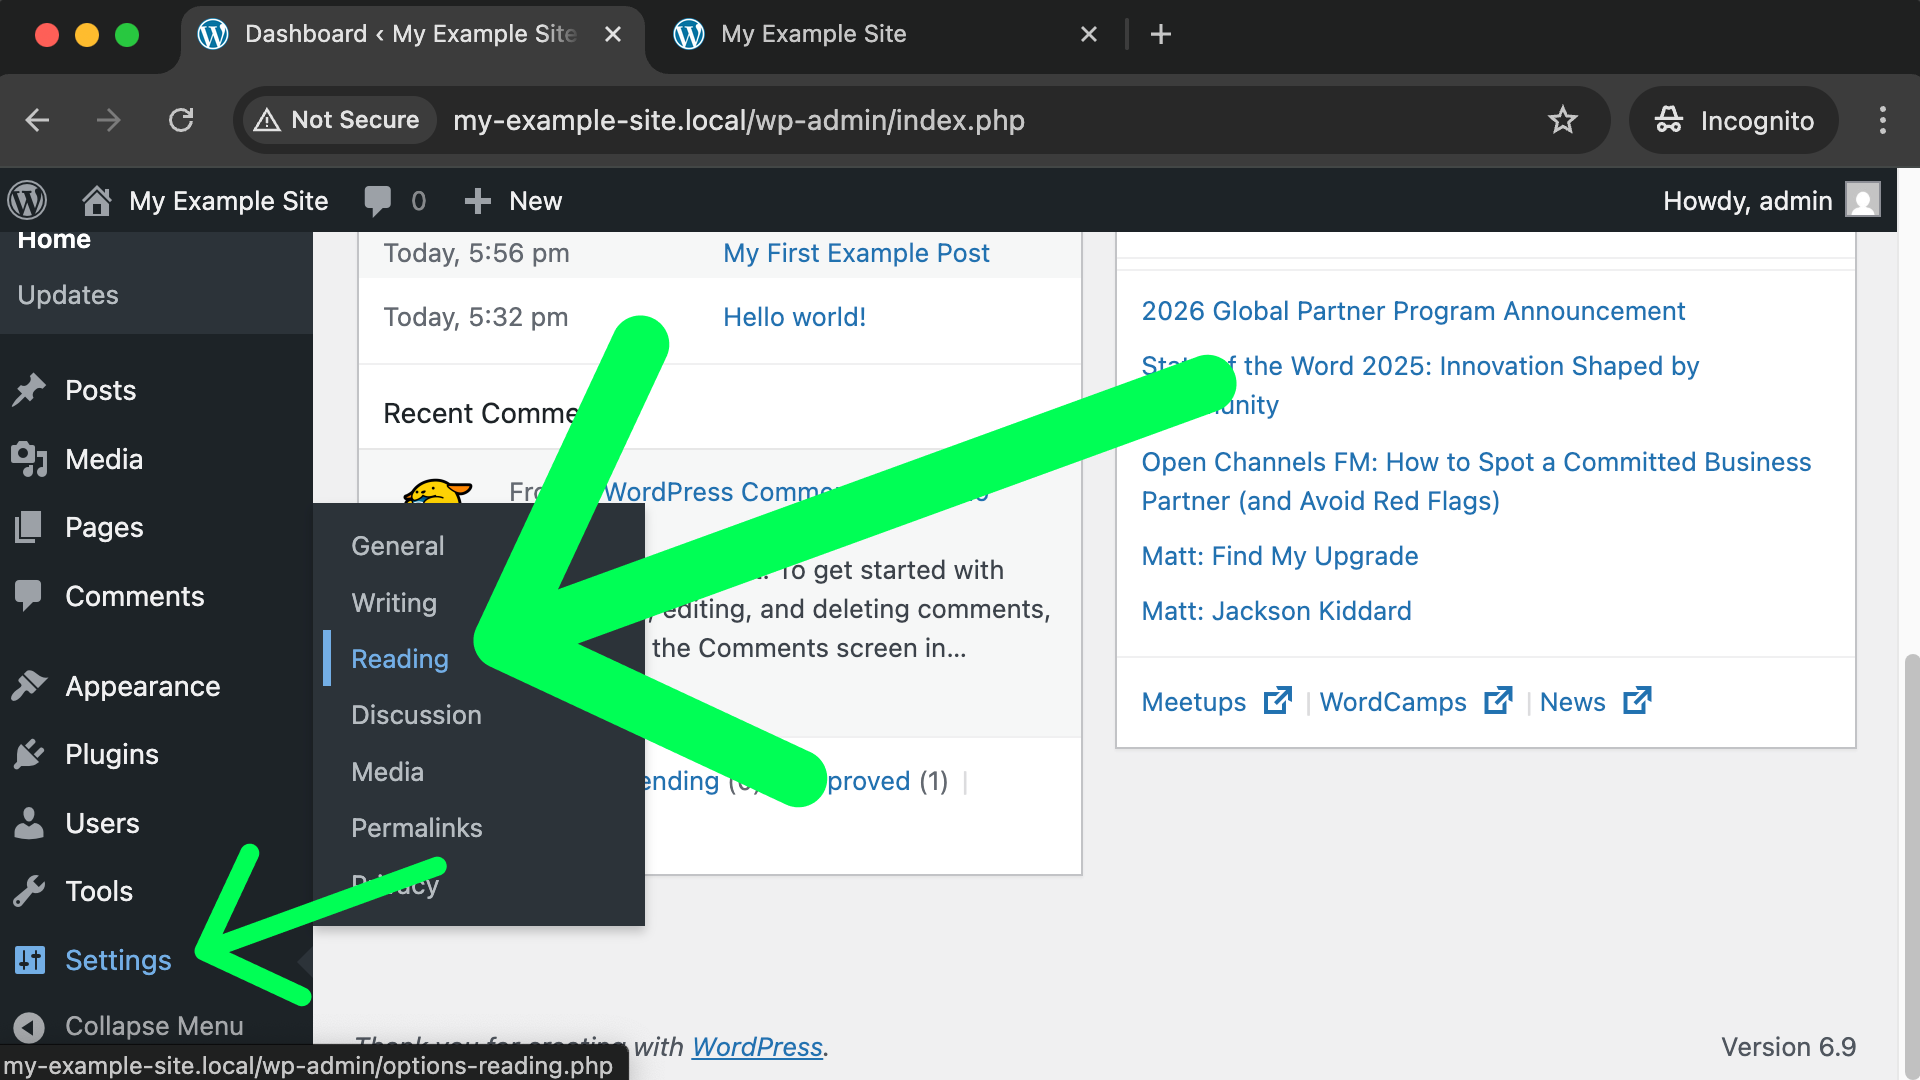This screenshot has height=1080, width=1920.
Task: Switch to the My Example Site tab
Action: click(812, 34)
